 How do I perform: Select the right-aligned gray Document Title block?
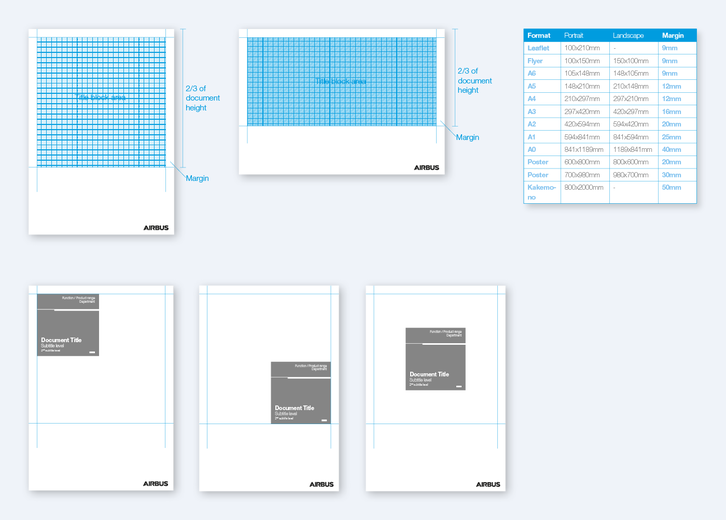pyautogui.click(x=300, y=392)
